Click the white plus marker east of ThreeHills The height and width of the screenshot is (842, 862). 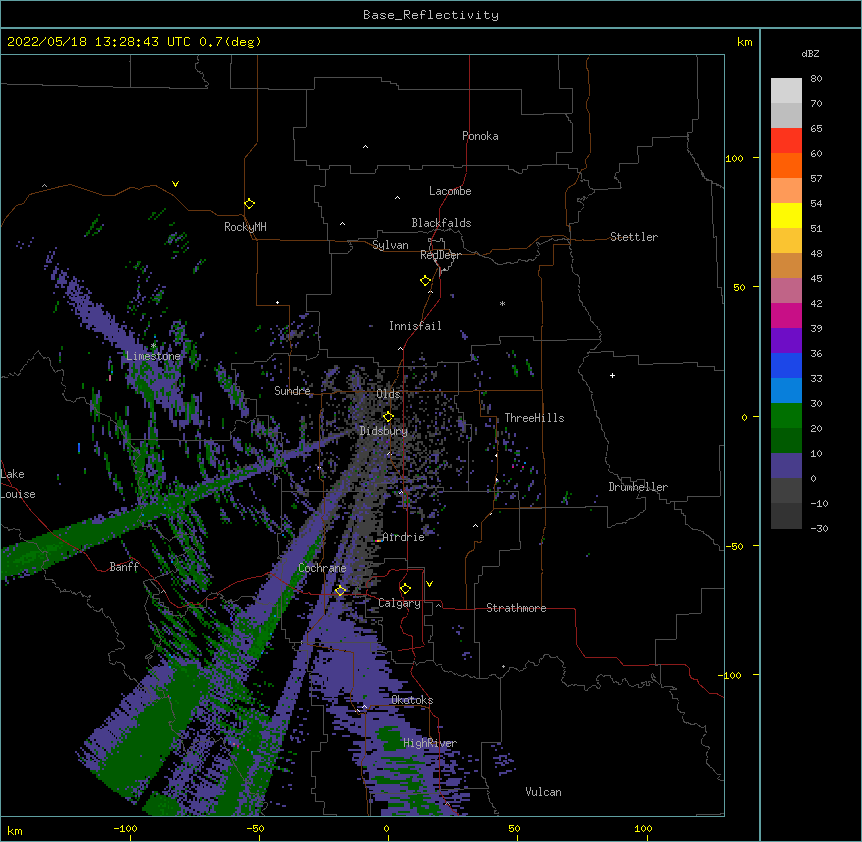(612, 375)
